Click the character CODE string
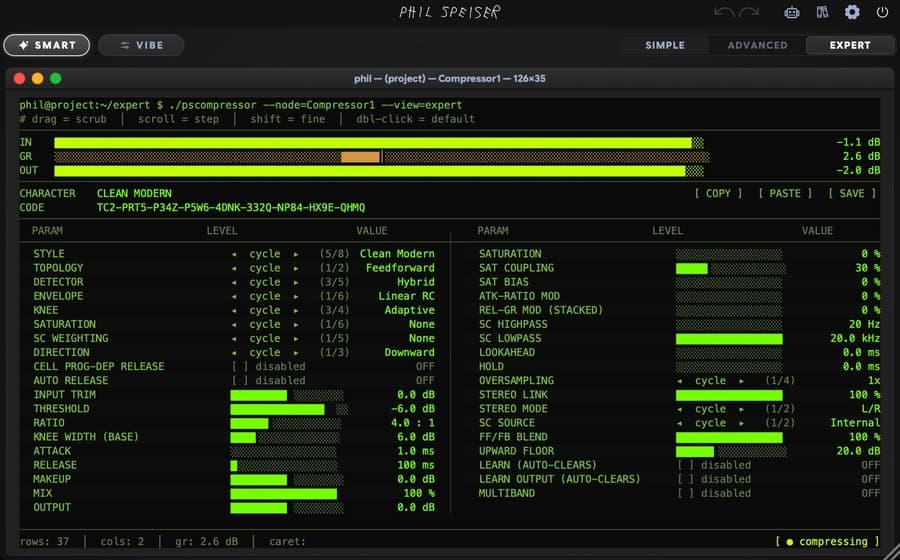 pyautogui.click(x=231, y=208)
